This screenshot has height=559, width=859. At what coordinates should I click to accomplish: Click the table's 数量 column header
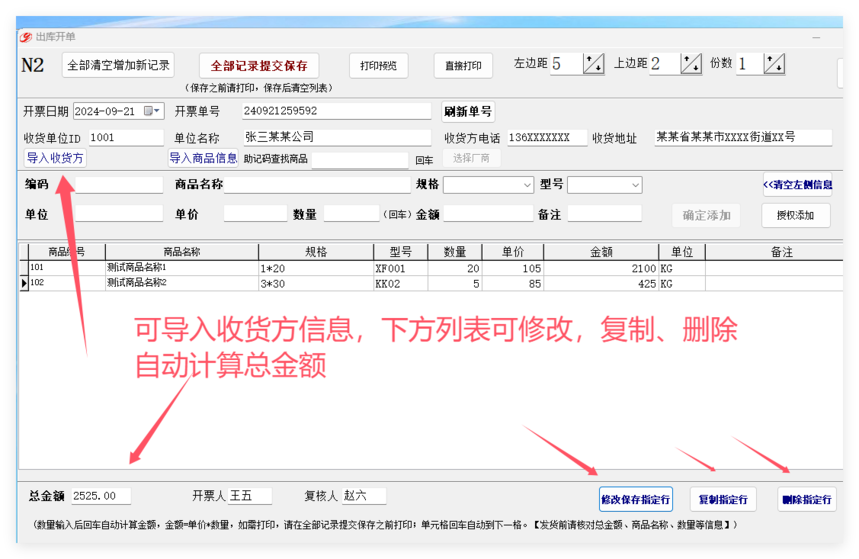click(x=455, y=252)
